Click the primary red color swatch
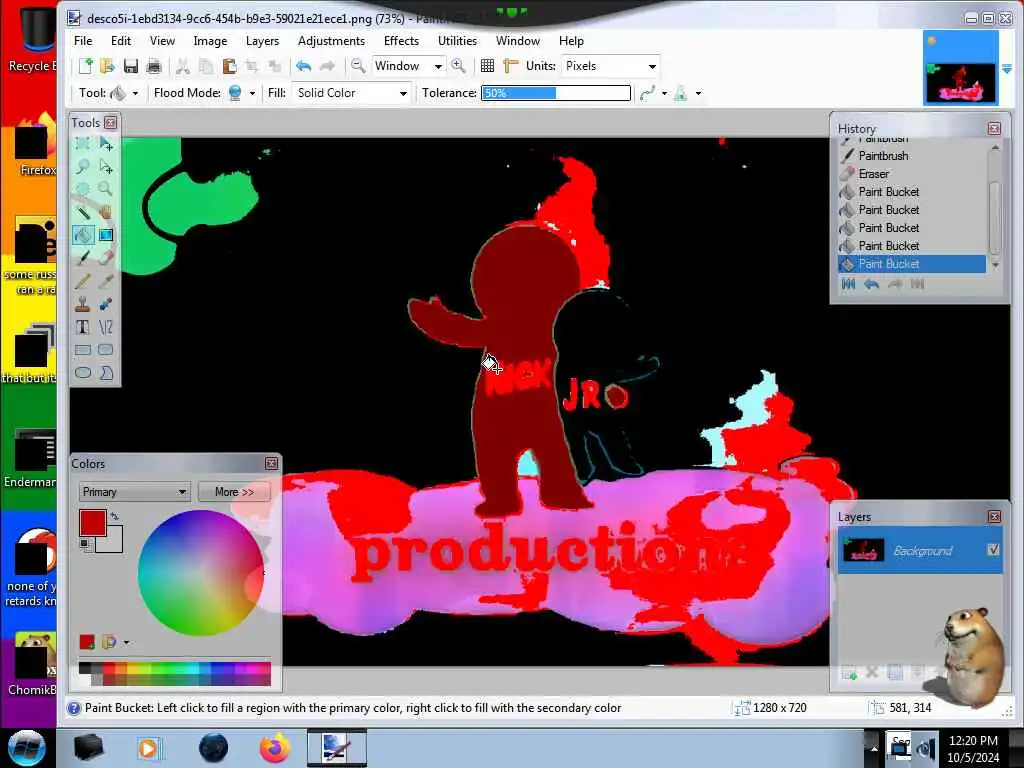The width and height of the screenshot is (1024, 768). [x=93, y=523]
